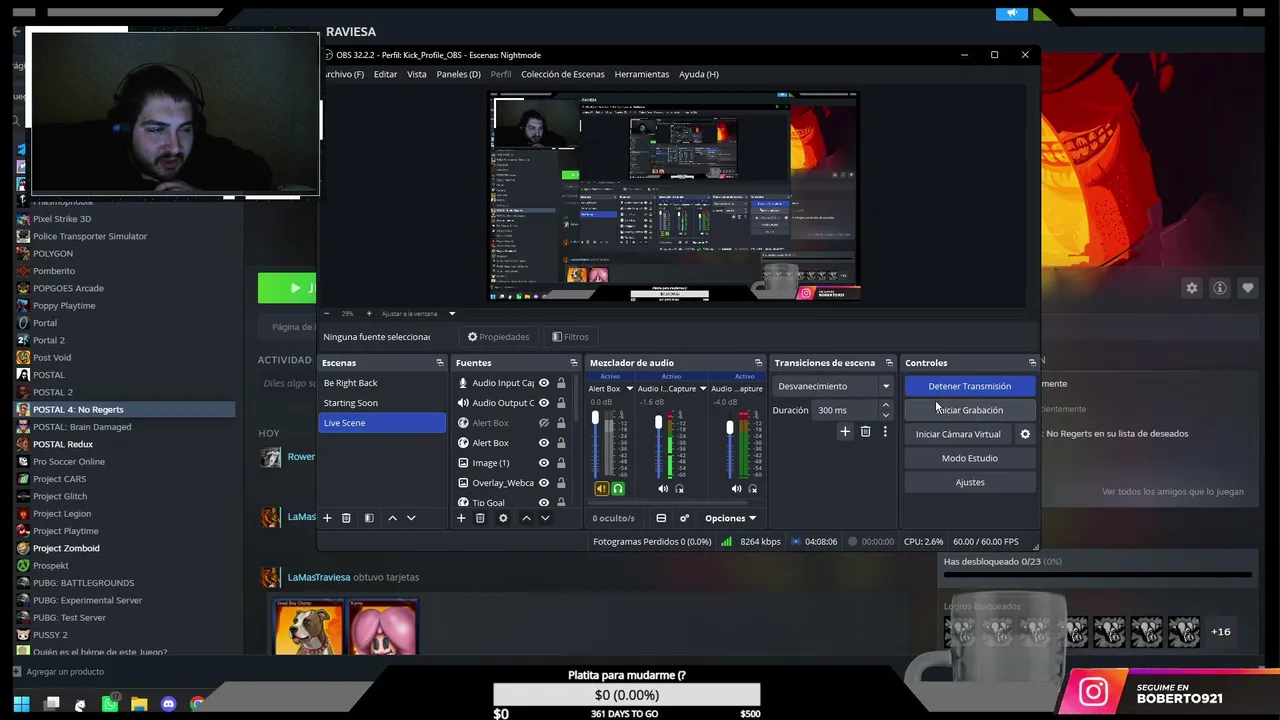Open the Paneles (D) menu

459,74
